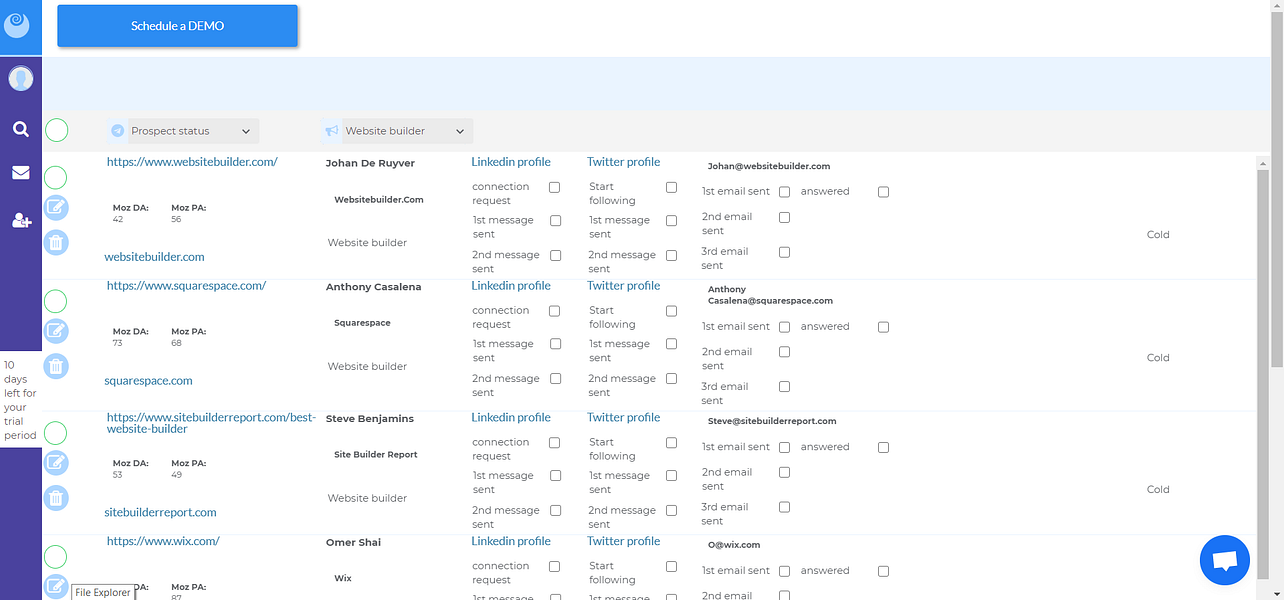Delete the squarespace.com prospect row

56,366
